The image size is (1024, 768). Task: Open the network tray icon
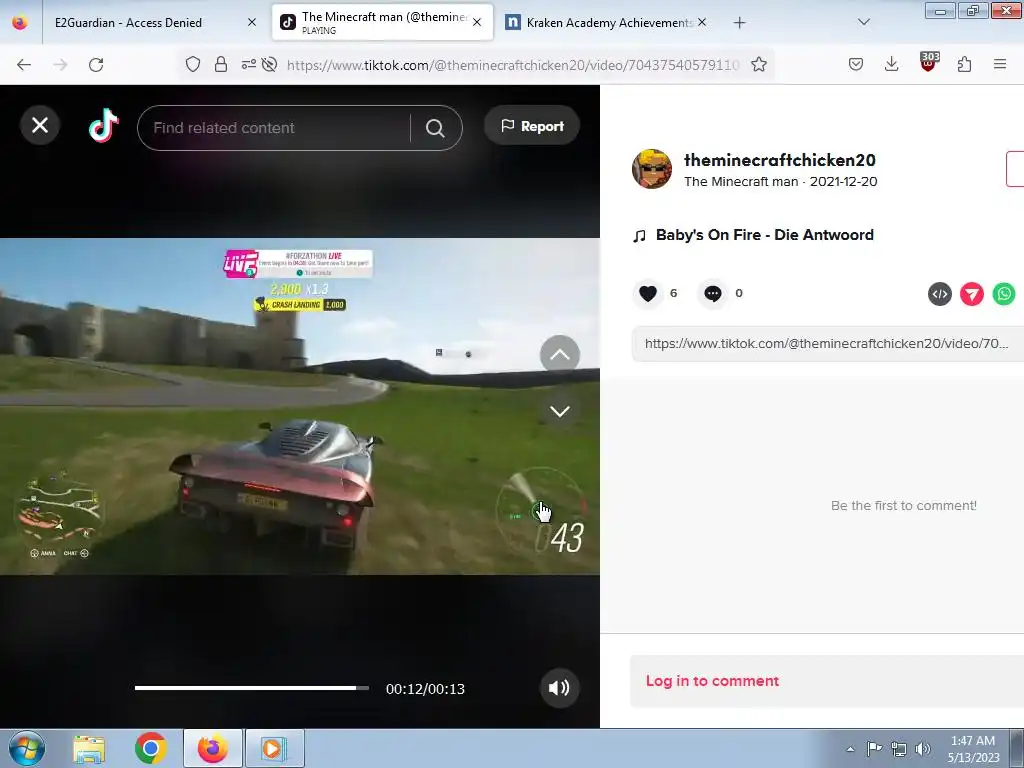pos(899,749)
